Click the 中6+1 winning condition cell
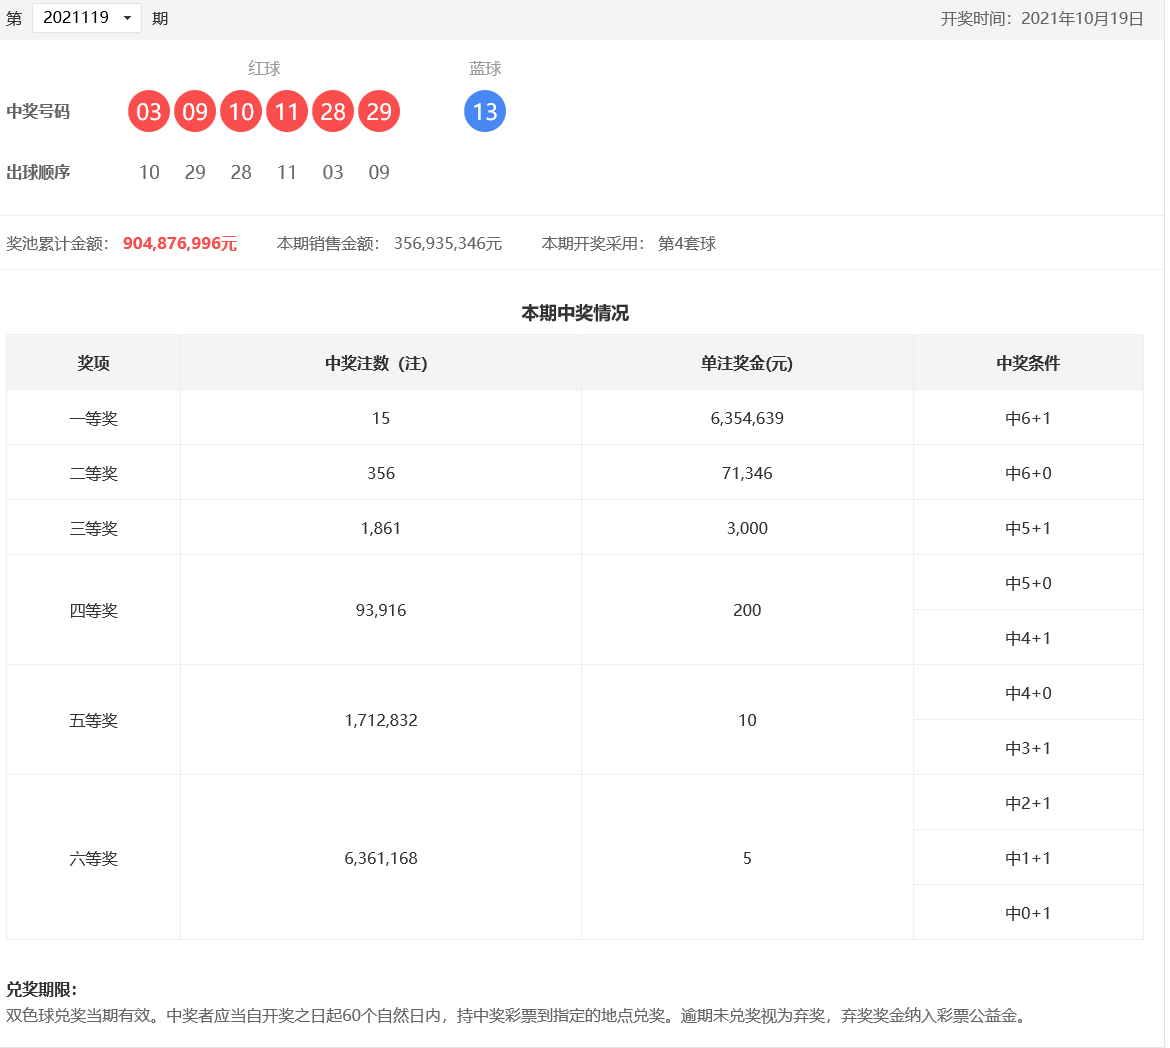This screenshot has height=1048, width=1170. click(x=1028, y=418)
